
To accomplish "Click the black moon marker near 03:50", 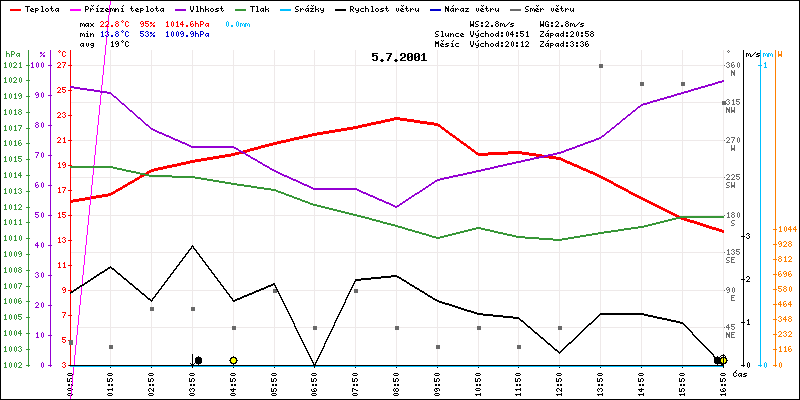I will pos(198,360).
